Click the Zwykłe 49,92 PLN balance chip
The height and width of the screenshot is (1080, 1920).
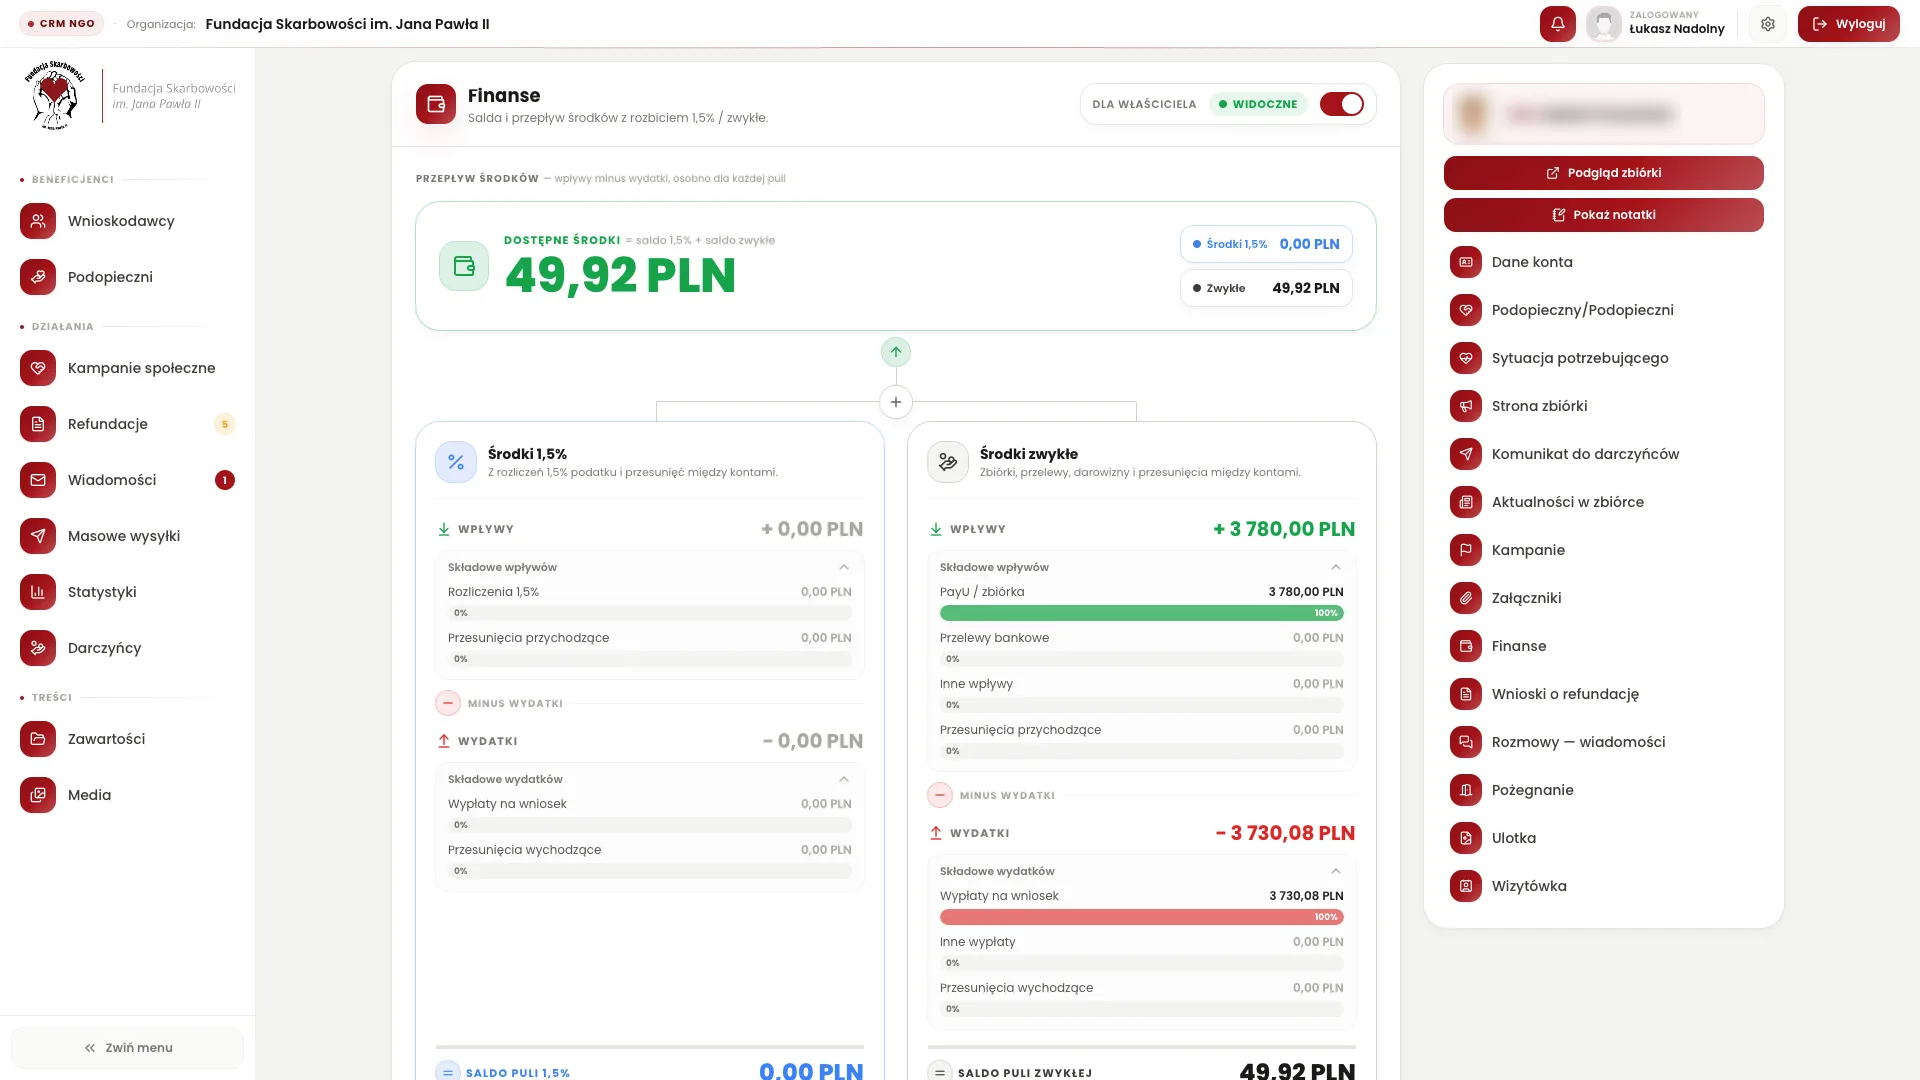click(1266, 288)
